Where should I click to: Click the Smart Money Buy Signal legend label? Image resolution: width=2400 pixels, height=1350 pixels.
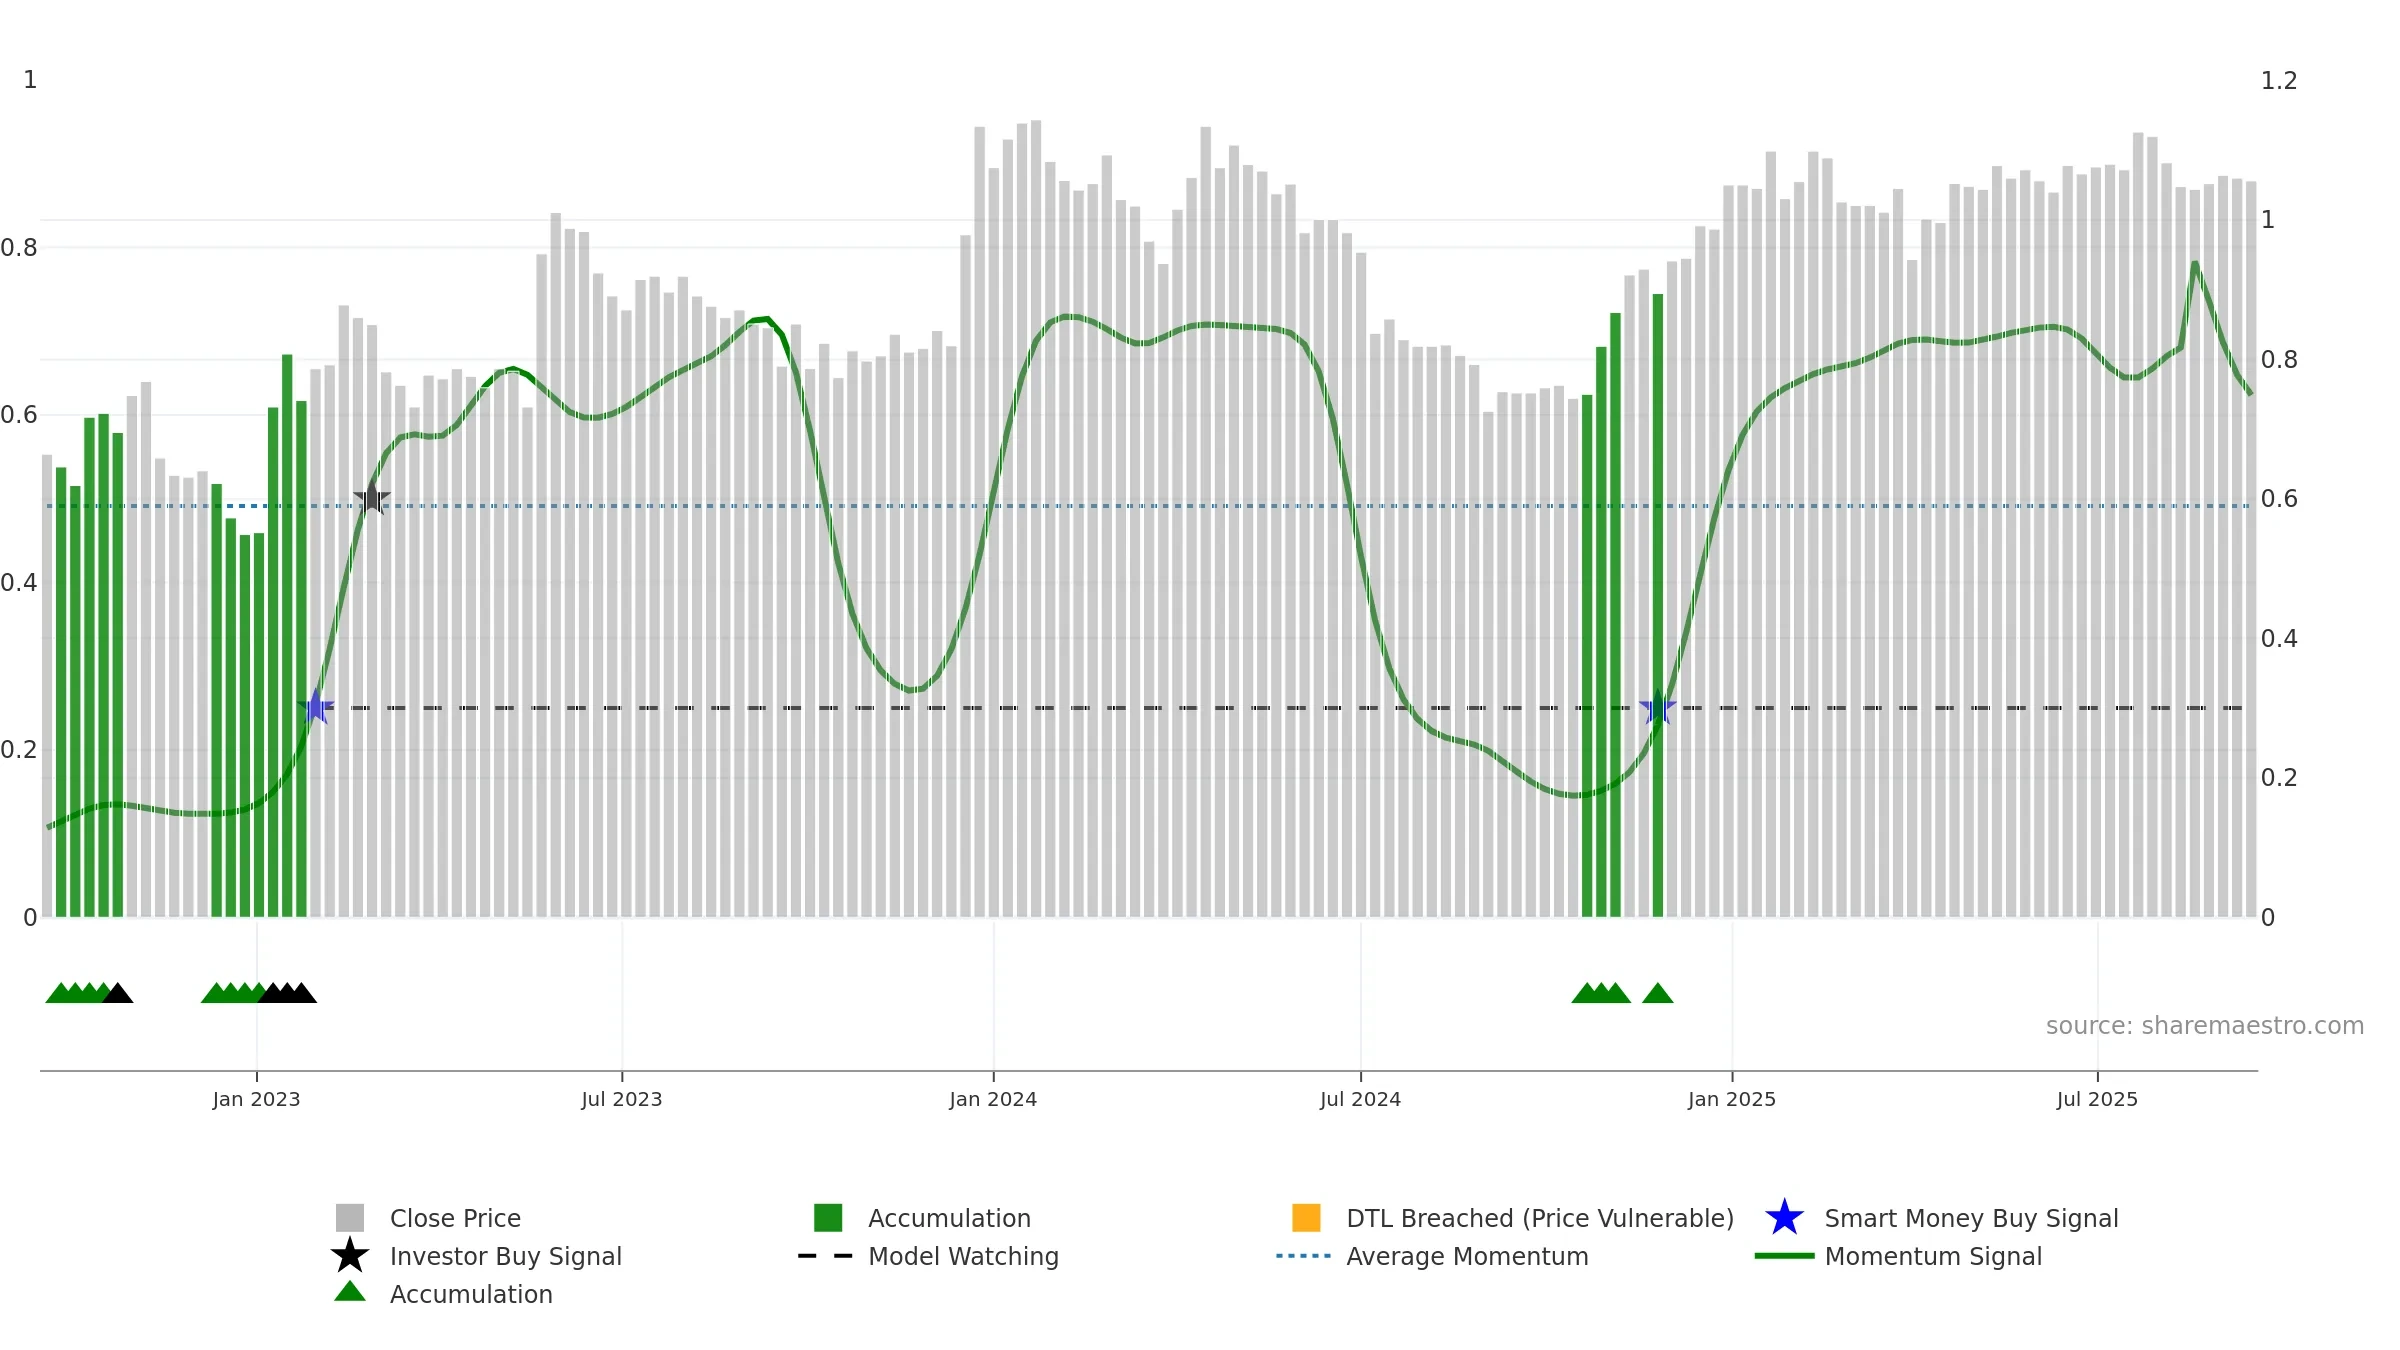1971,1218
